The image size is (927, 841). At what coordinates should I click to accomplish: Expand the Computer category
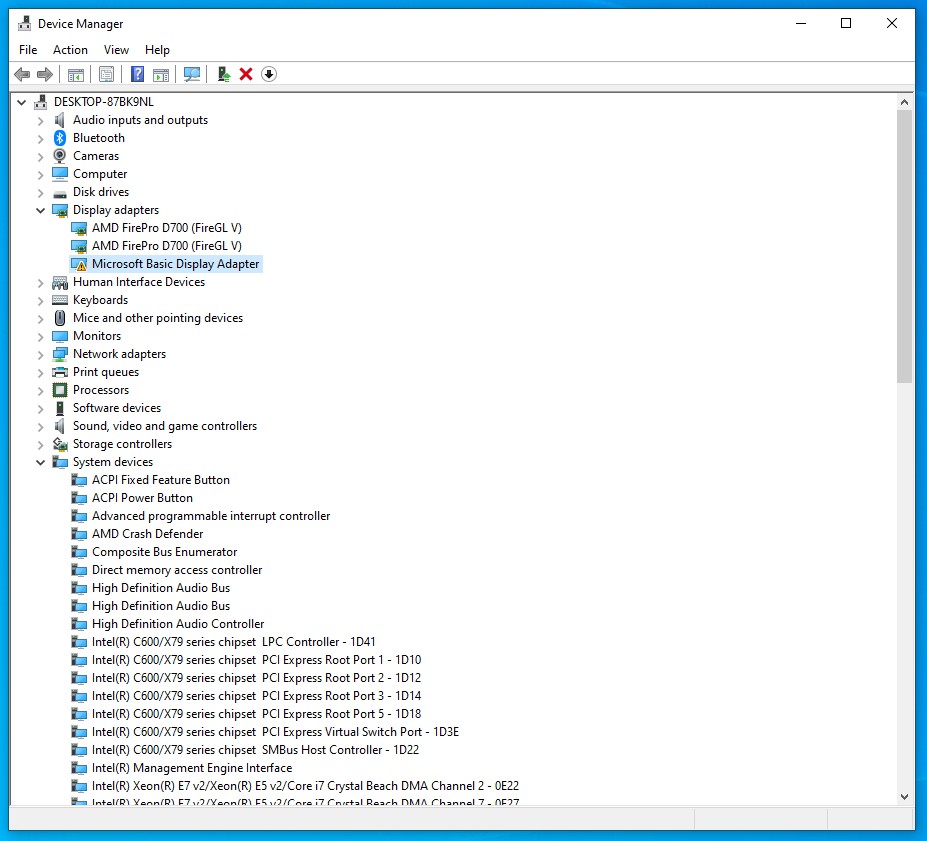(40, 174)
